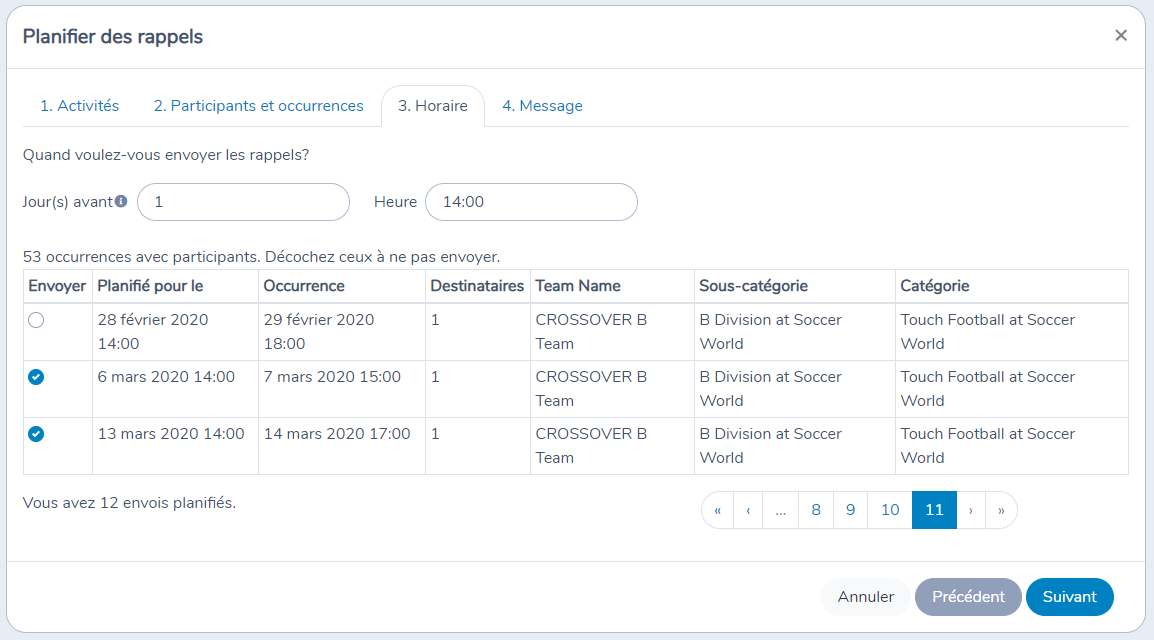Go to first page of occurrences
Screen dimensions: 1154x640
tap(718, 510)
